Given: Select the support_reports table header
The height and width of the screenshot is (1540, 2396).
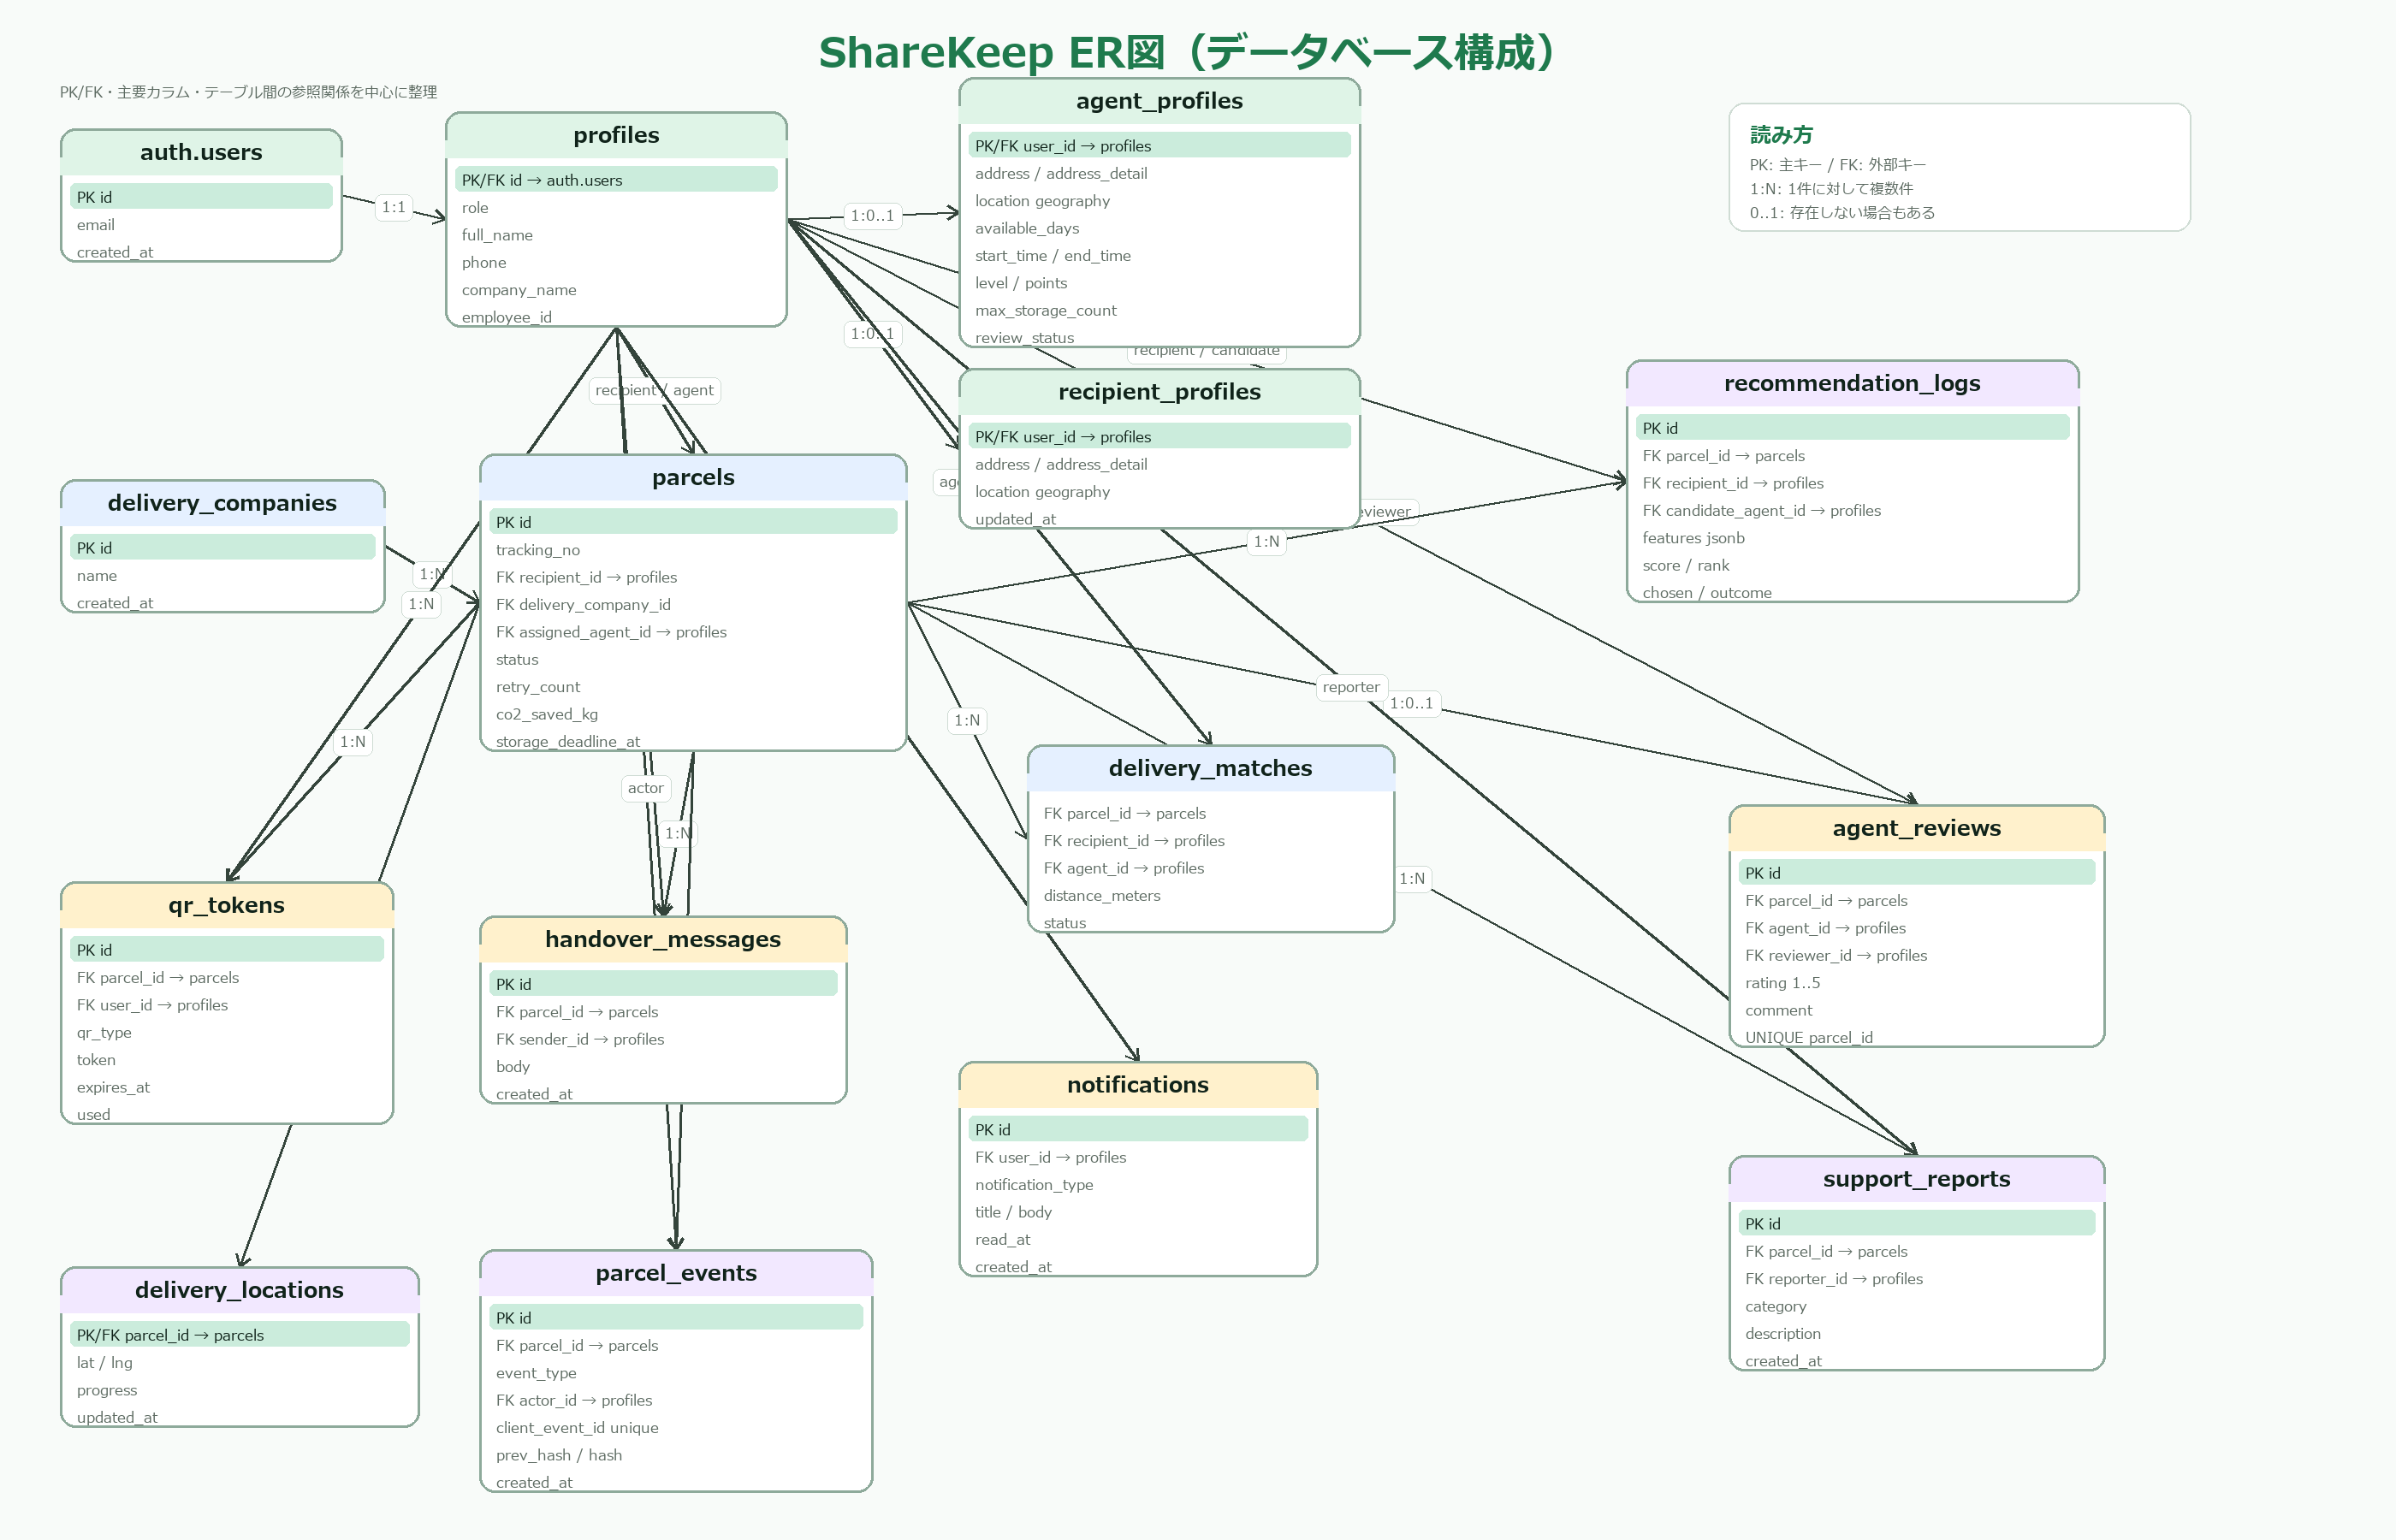Looking at the screenshot, I should coord(1916,1179).
